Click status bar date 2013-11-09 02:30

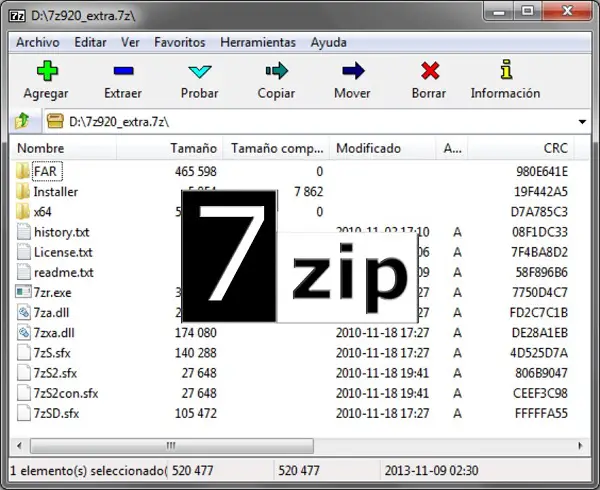[431, 470]
